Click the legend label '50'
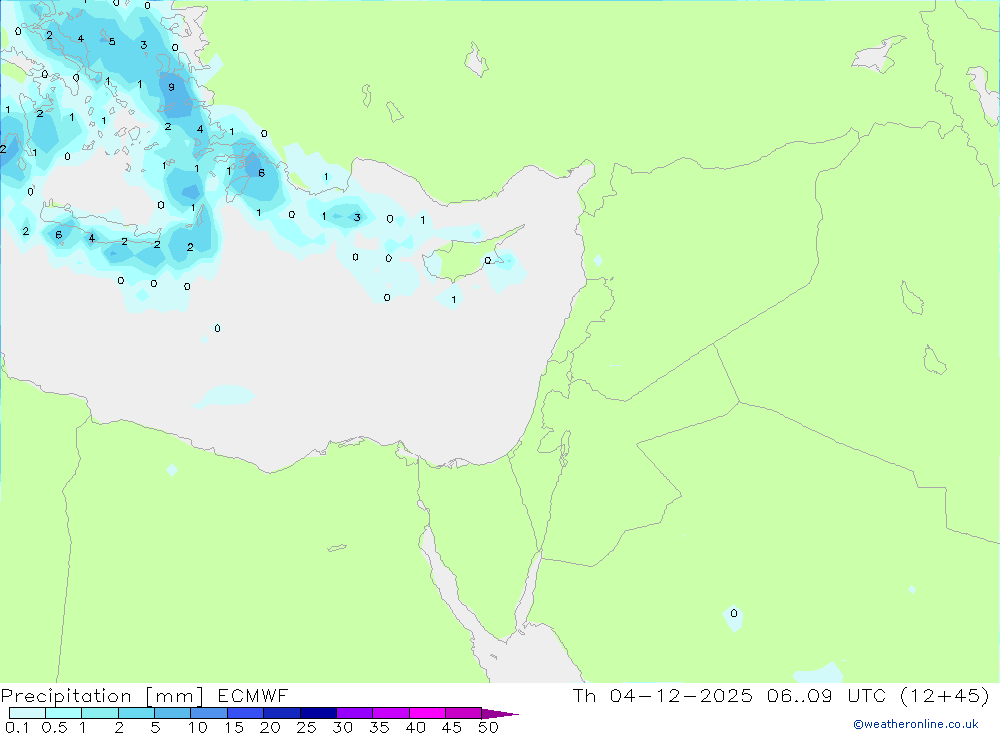 coord(488,727)
